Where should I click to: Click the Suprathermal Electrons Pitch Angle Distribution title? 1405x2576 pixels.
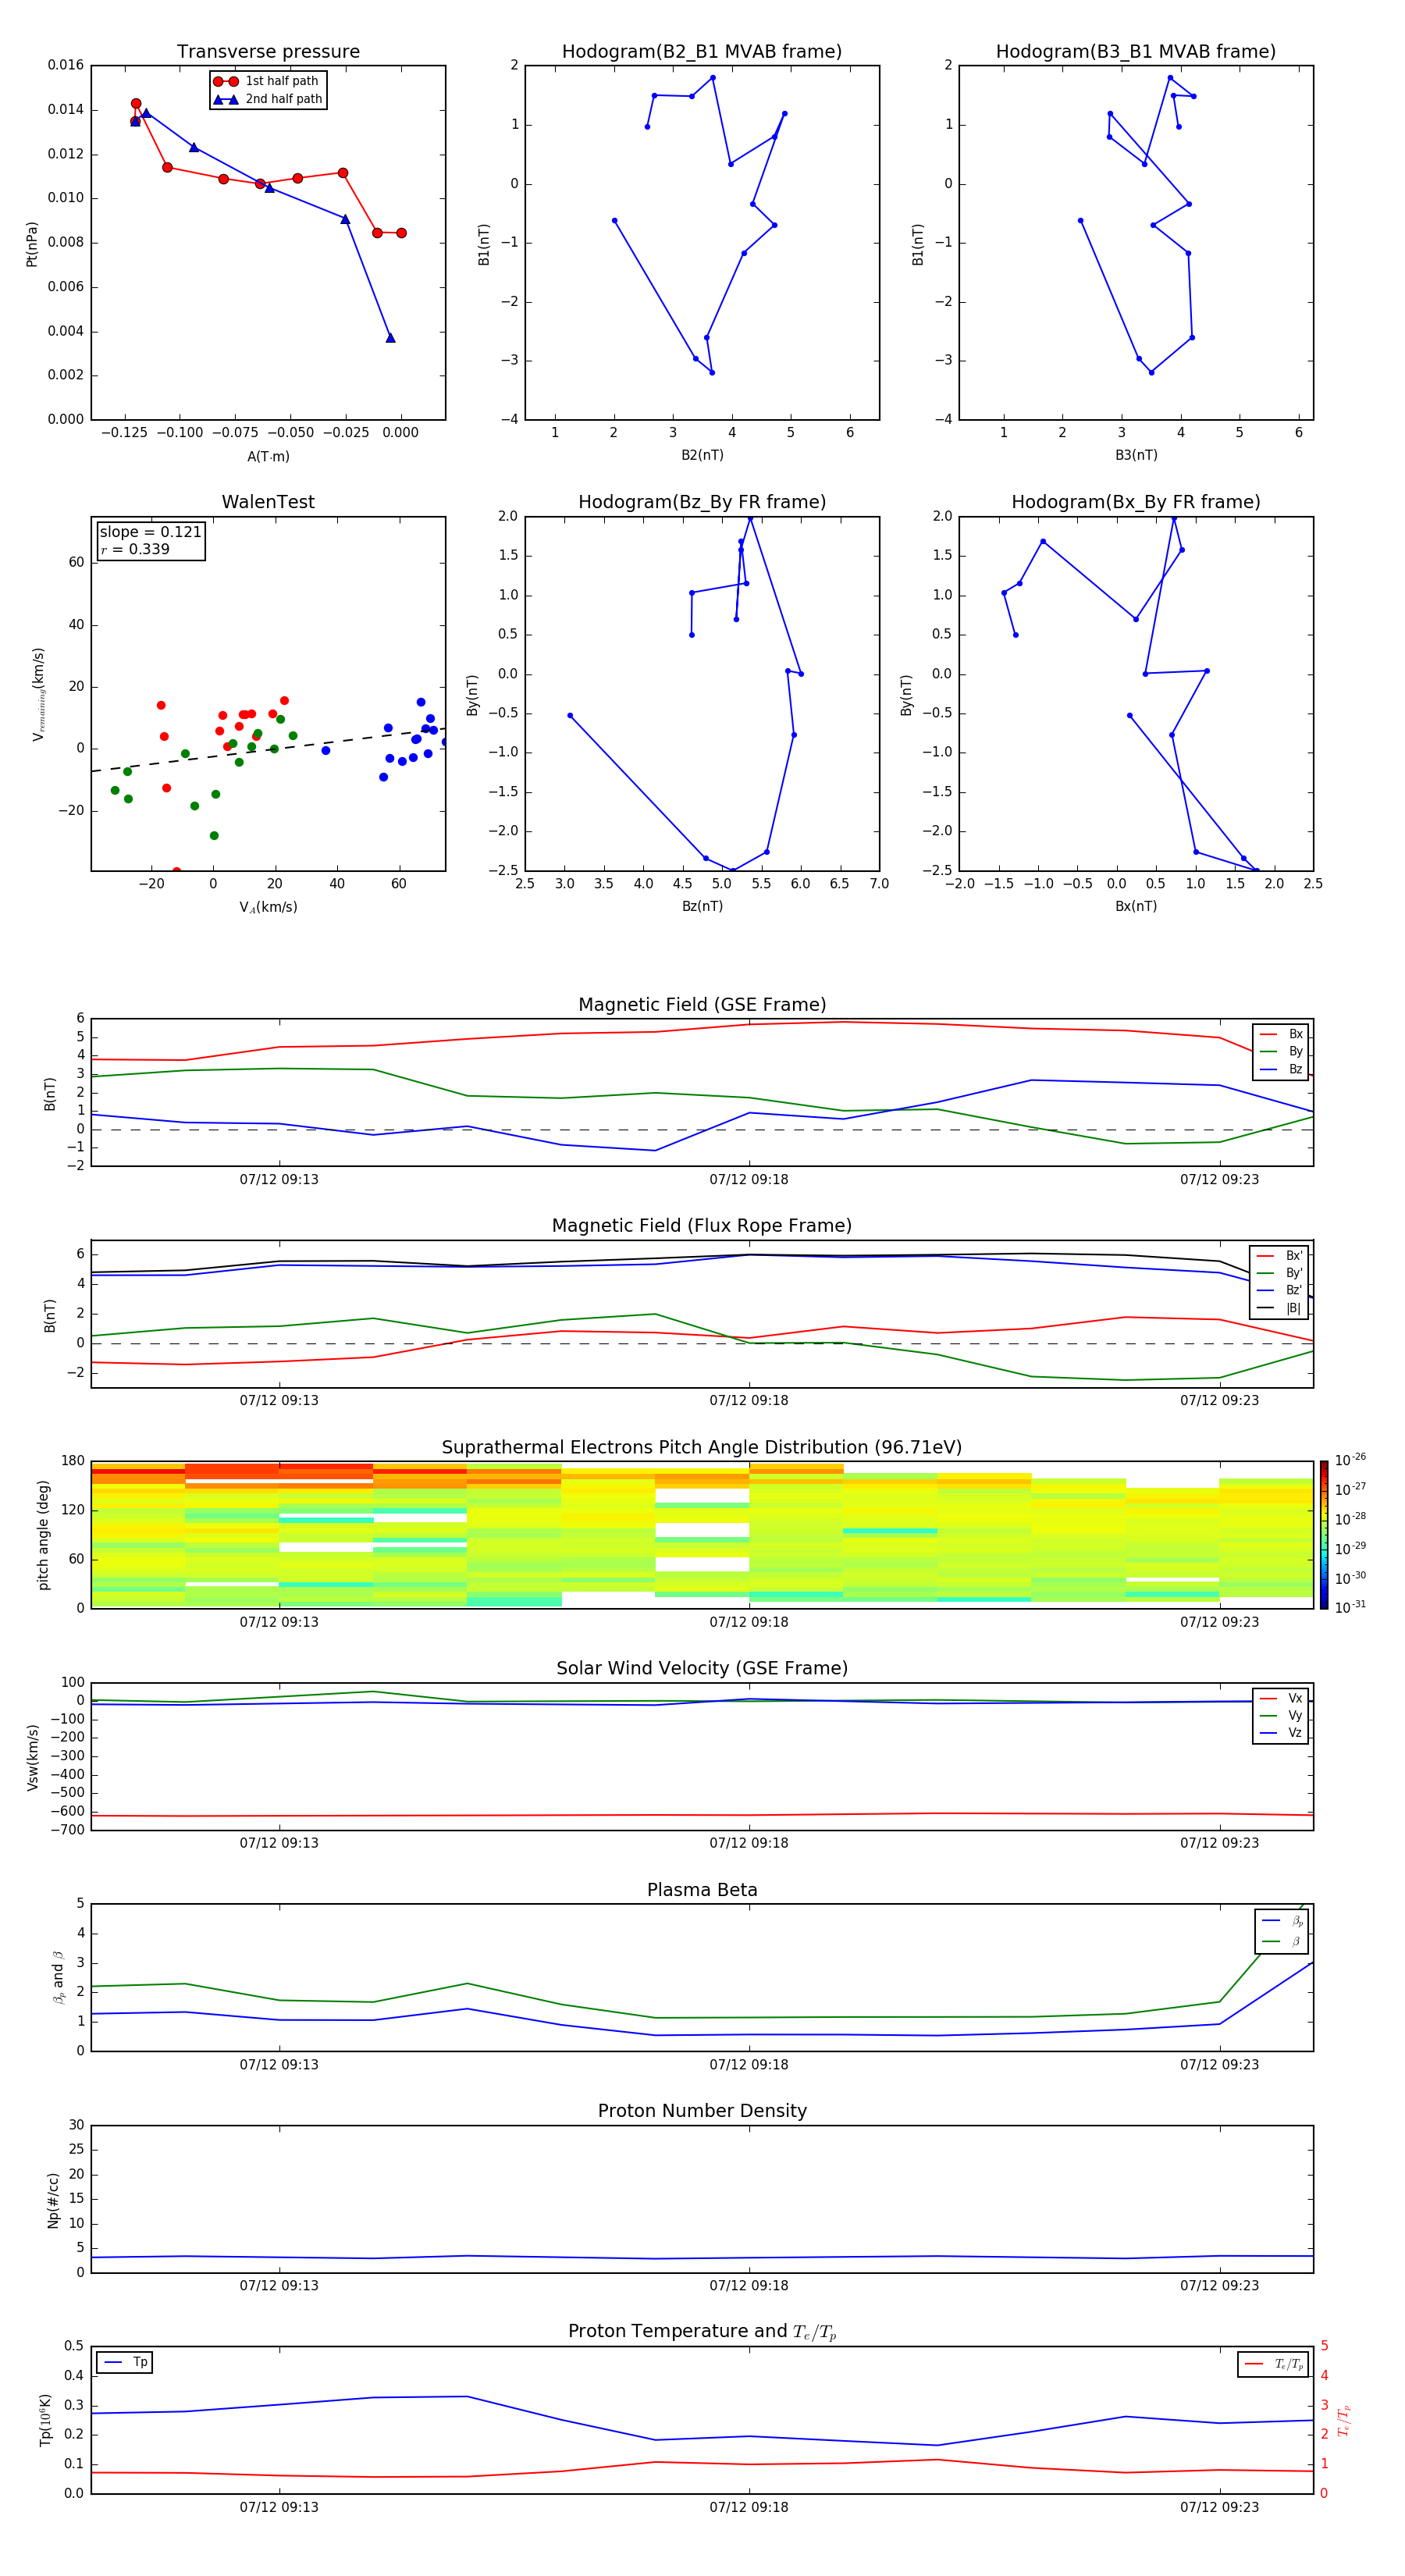pos(702,1448)
